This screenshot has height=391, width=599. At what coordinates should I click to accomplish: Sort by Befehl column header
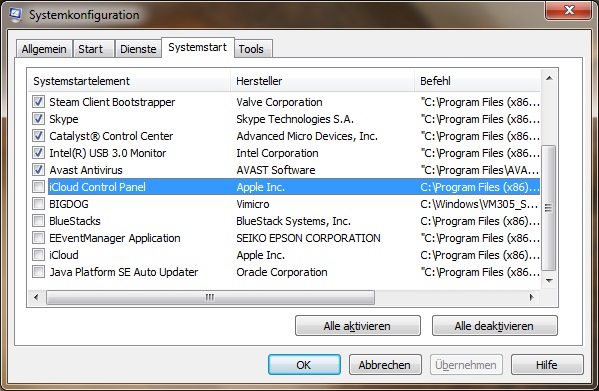click(x=478, y=81)
